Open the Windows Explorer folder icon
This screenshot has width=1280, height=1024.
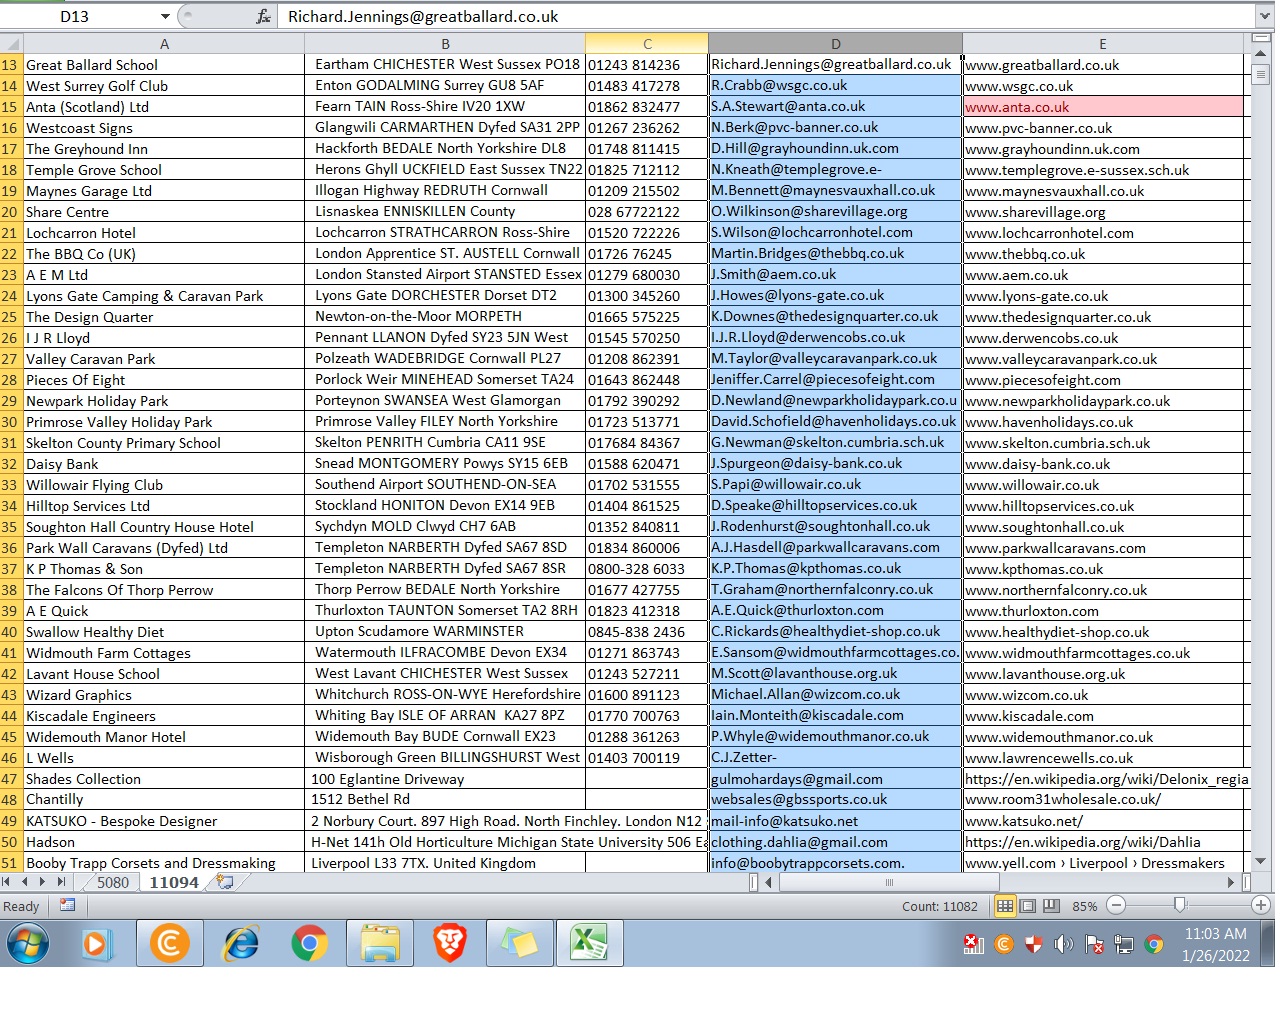(380, 943)
